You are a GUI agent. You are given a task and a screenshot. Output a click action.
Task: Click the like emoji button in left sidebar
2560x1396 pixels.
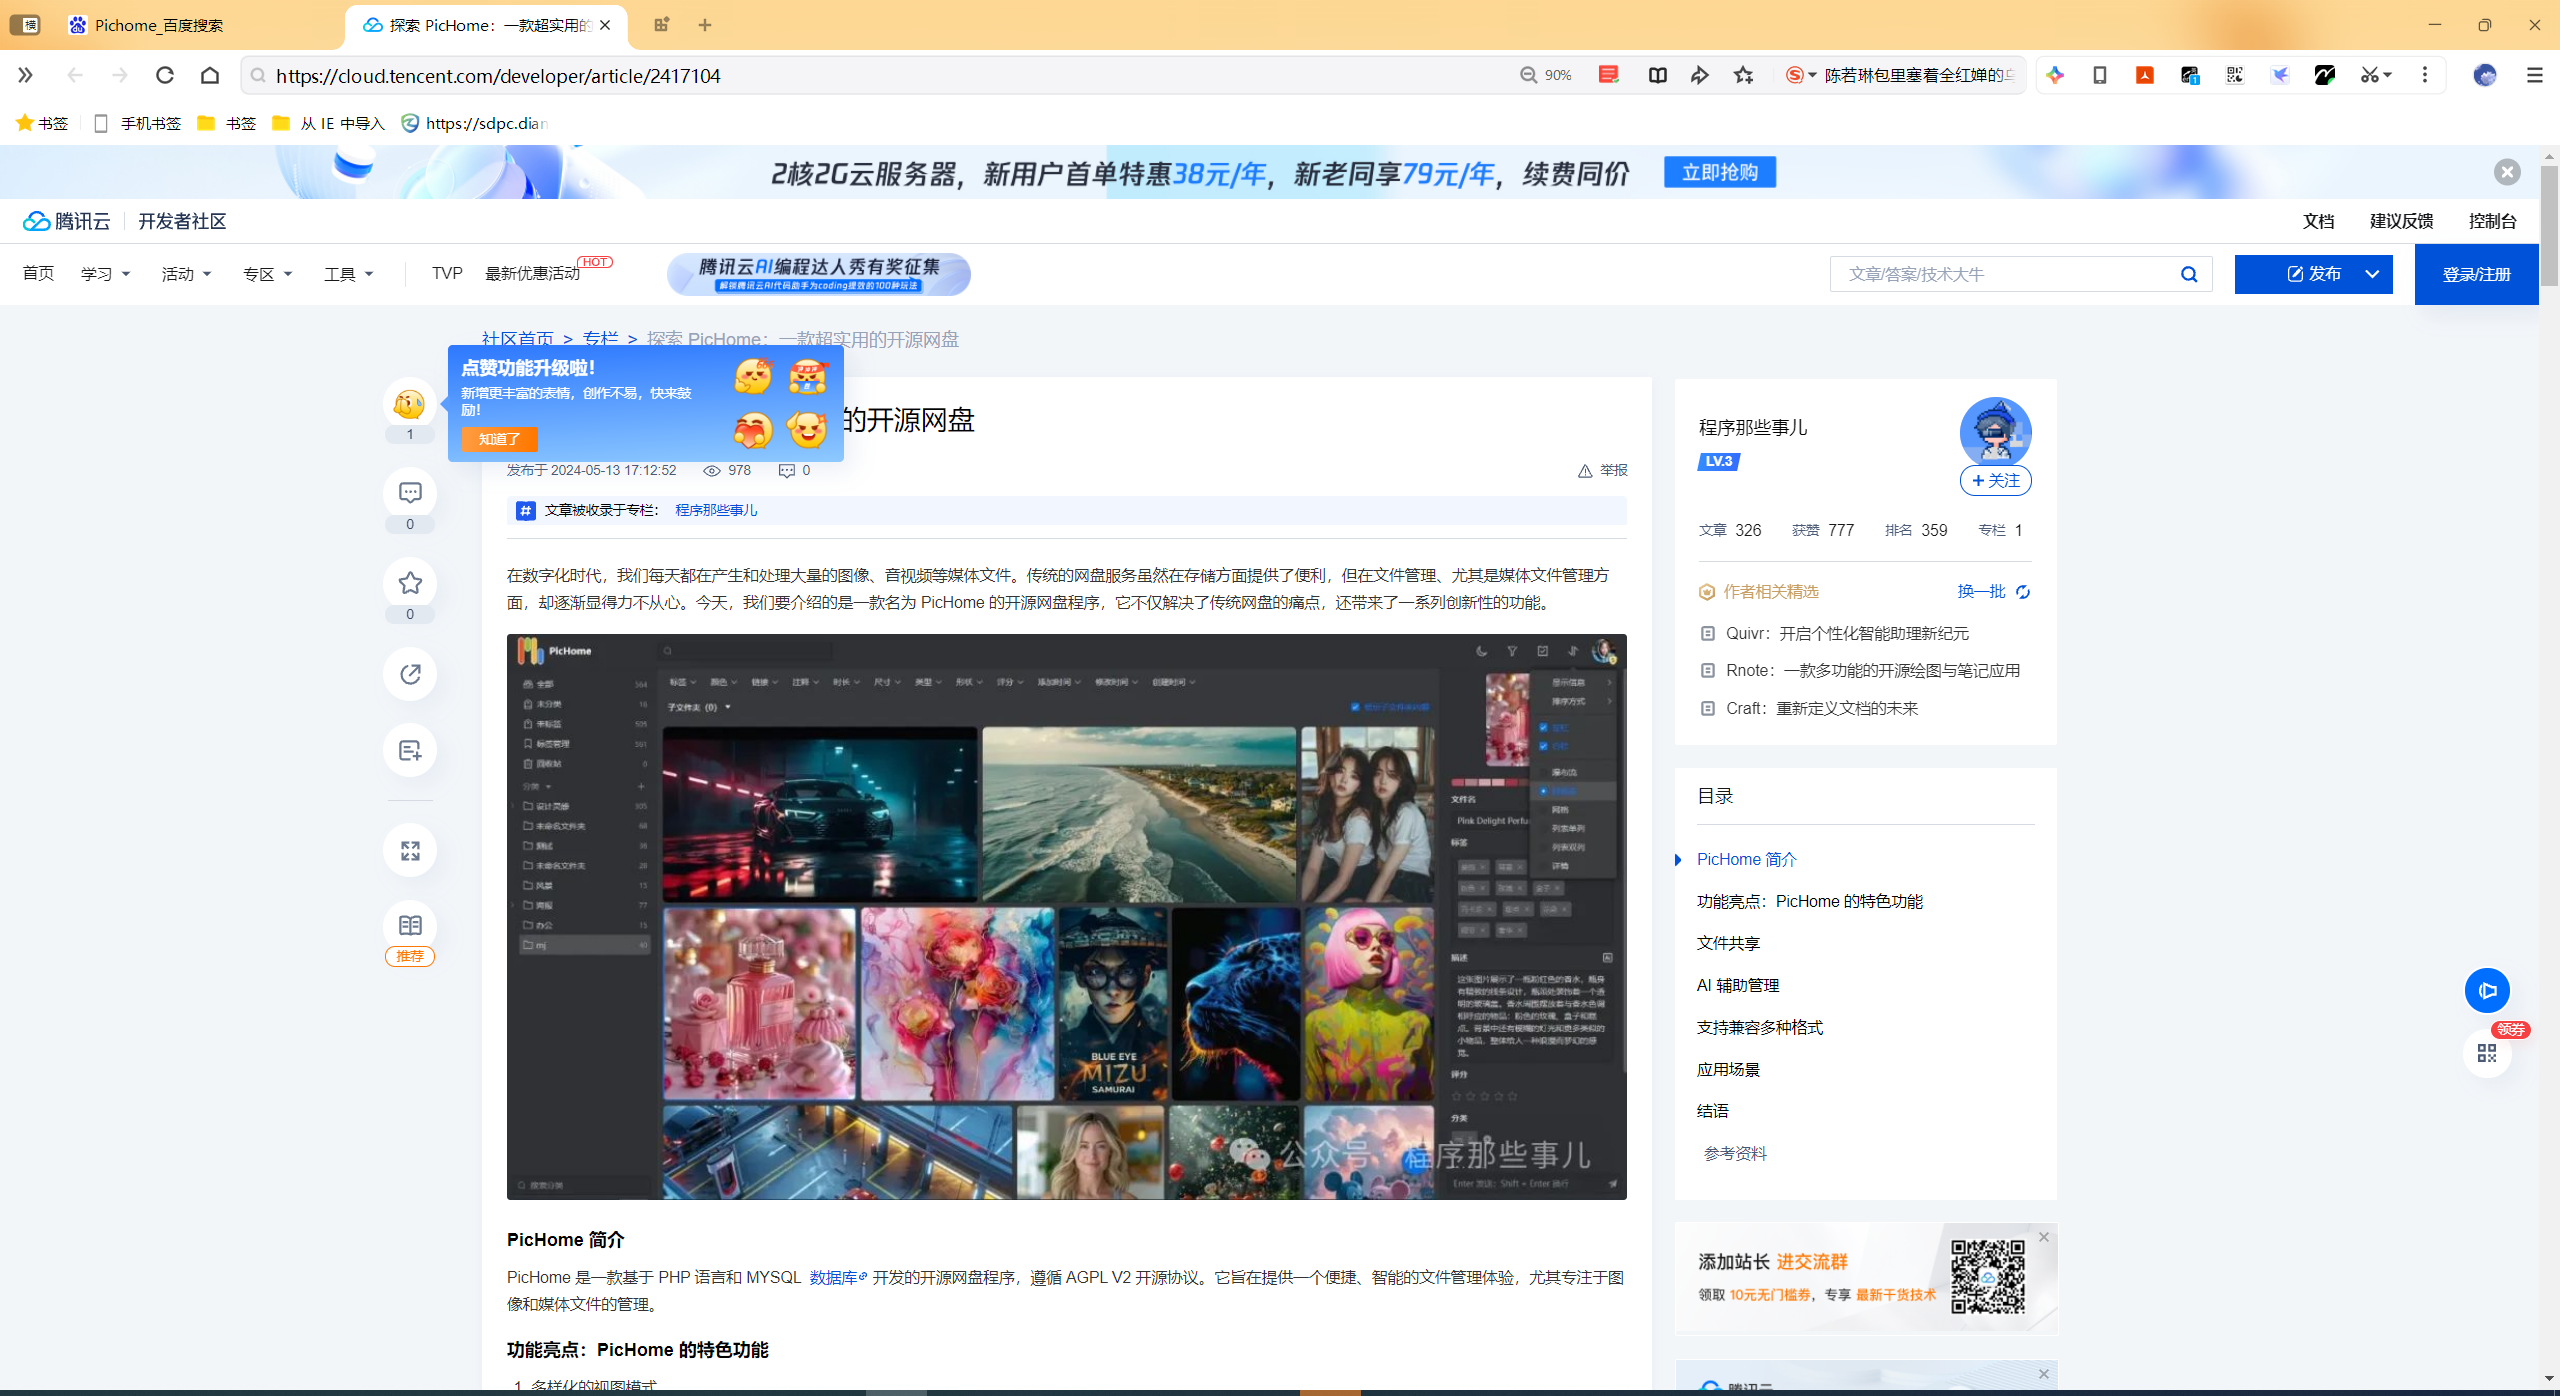(x=410, y=404)
